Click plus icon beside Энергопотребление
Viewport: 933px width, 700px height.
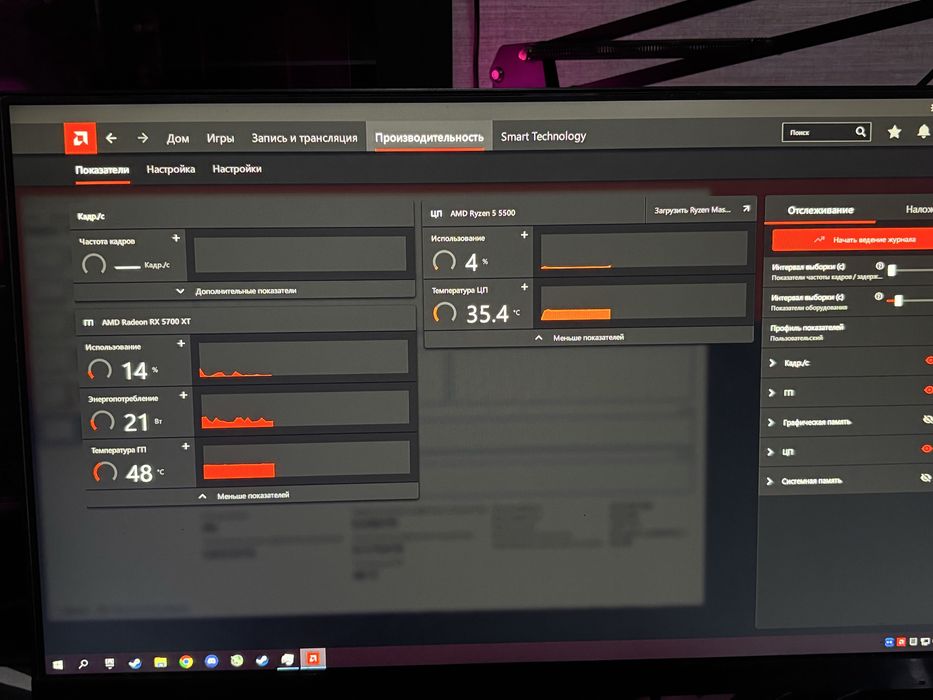click(183, 395)
